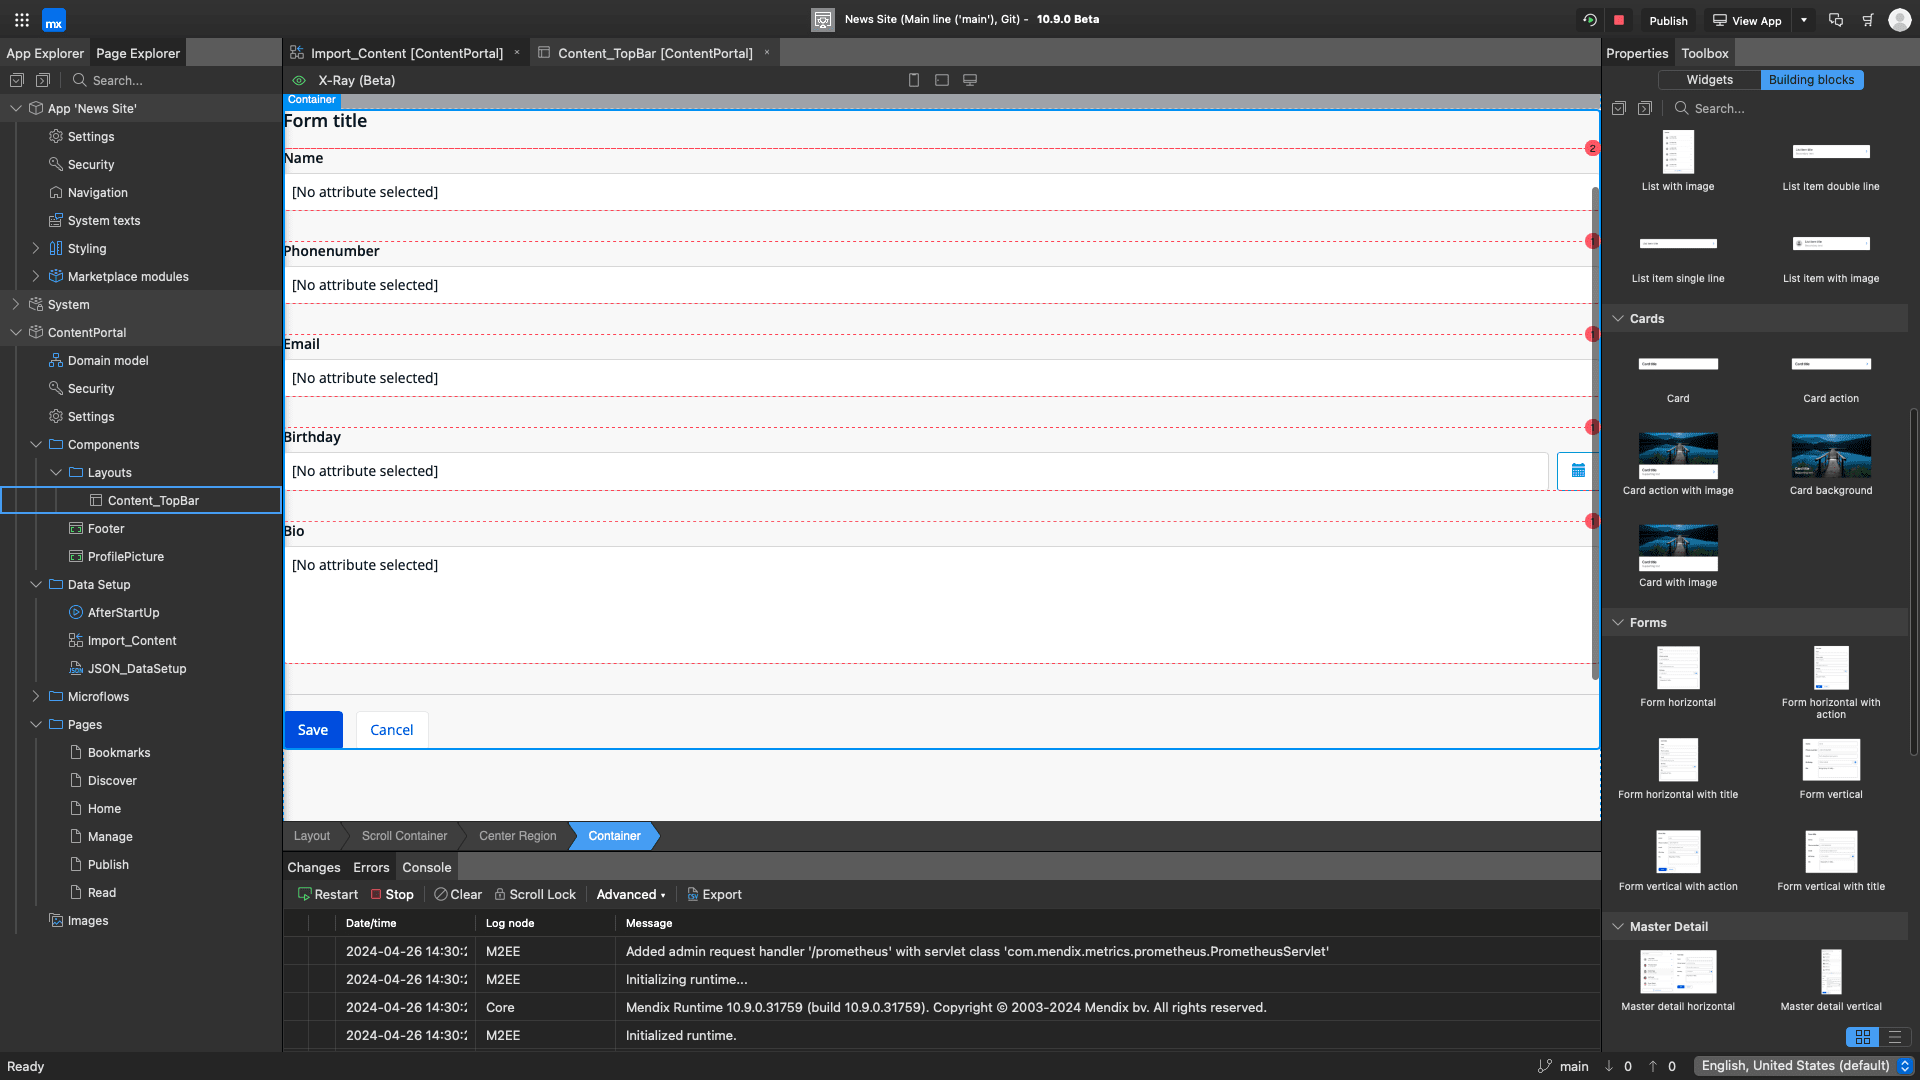The height and width of the screenshot is (1080, 1920).
Task: Click expand all icon in Toolbox
Action: pos(1619,108)
